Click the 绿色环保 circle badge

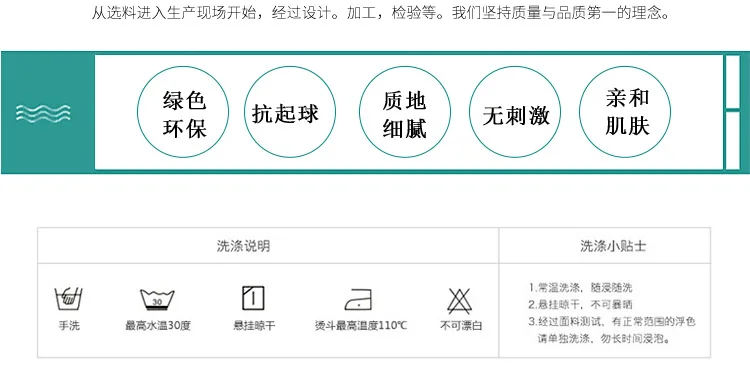(x=183, y=112)
